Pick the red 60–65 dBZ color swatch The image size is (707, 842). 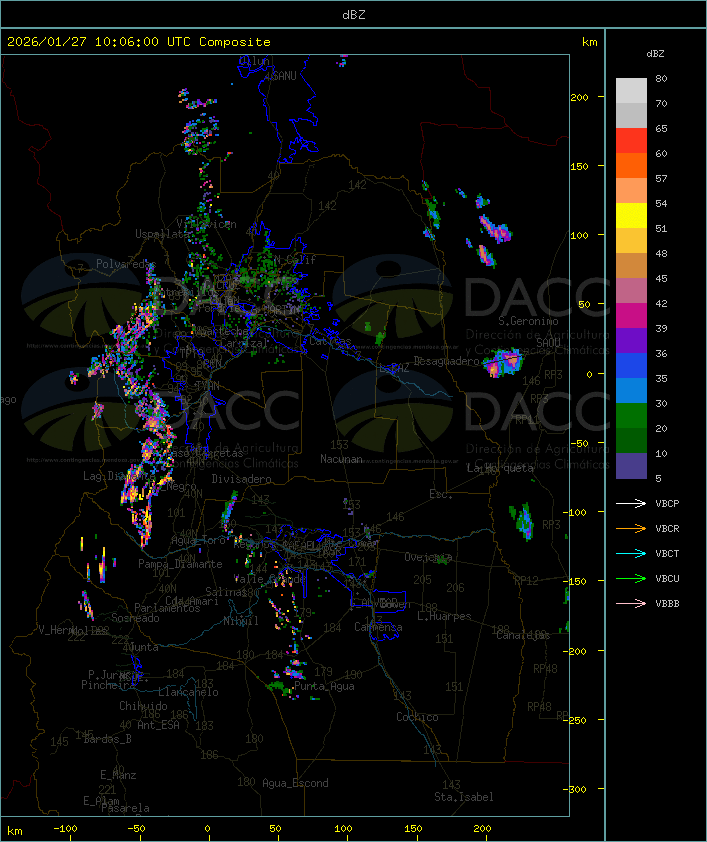[x=631, y=141]
